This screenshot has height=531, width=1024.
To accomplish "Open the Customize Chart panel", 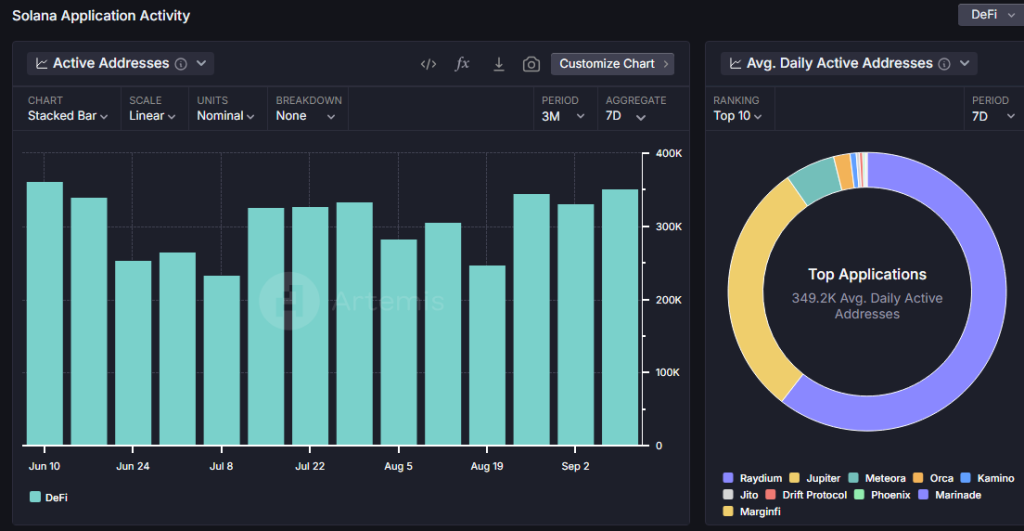I will tap(613, 63).
